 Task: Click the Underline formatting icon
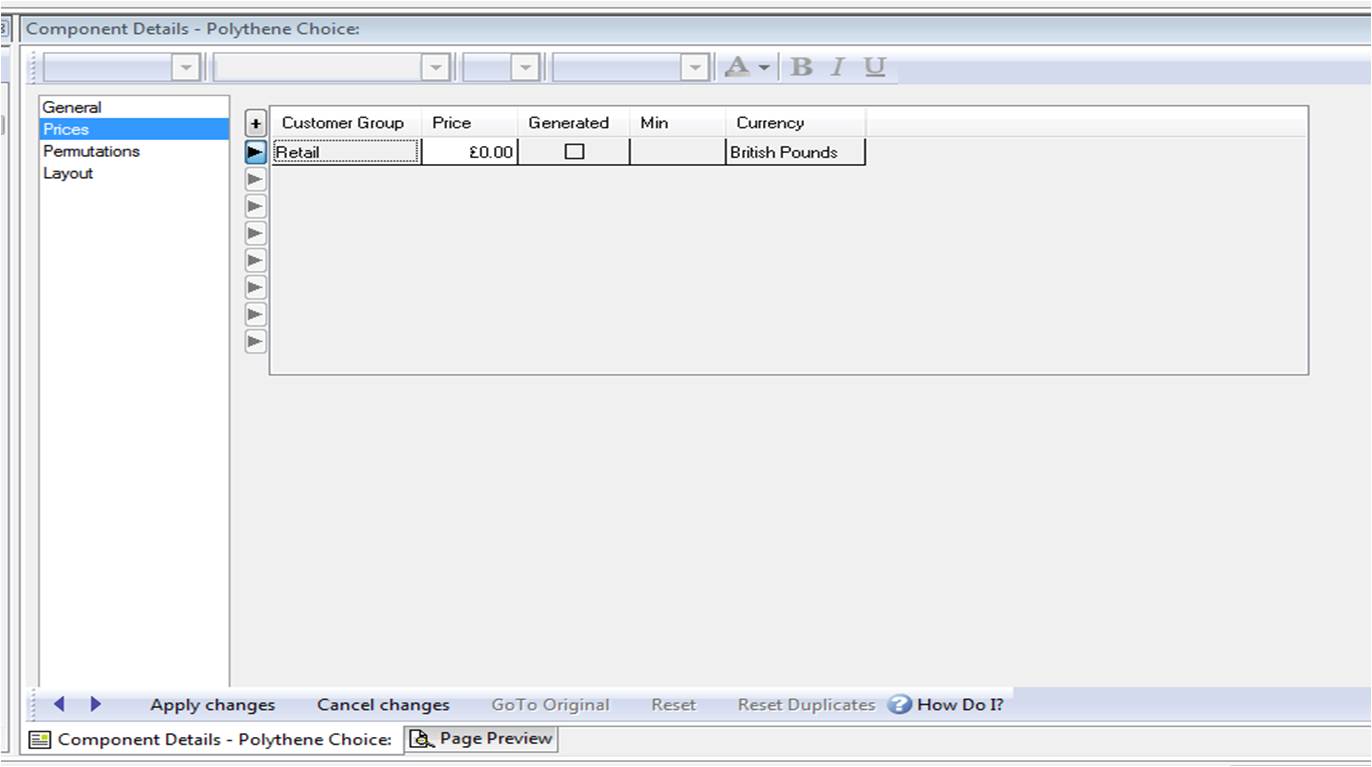coord(875,67)
